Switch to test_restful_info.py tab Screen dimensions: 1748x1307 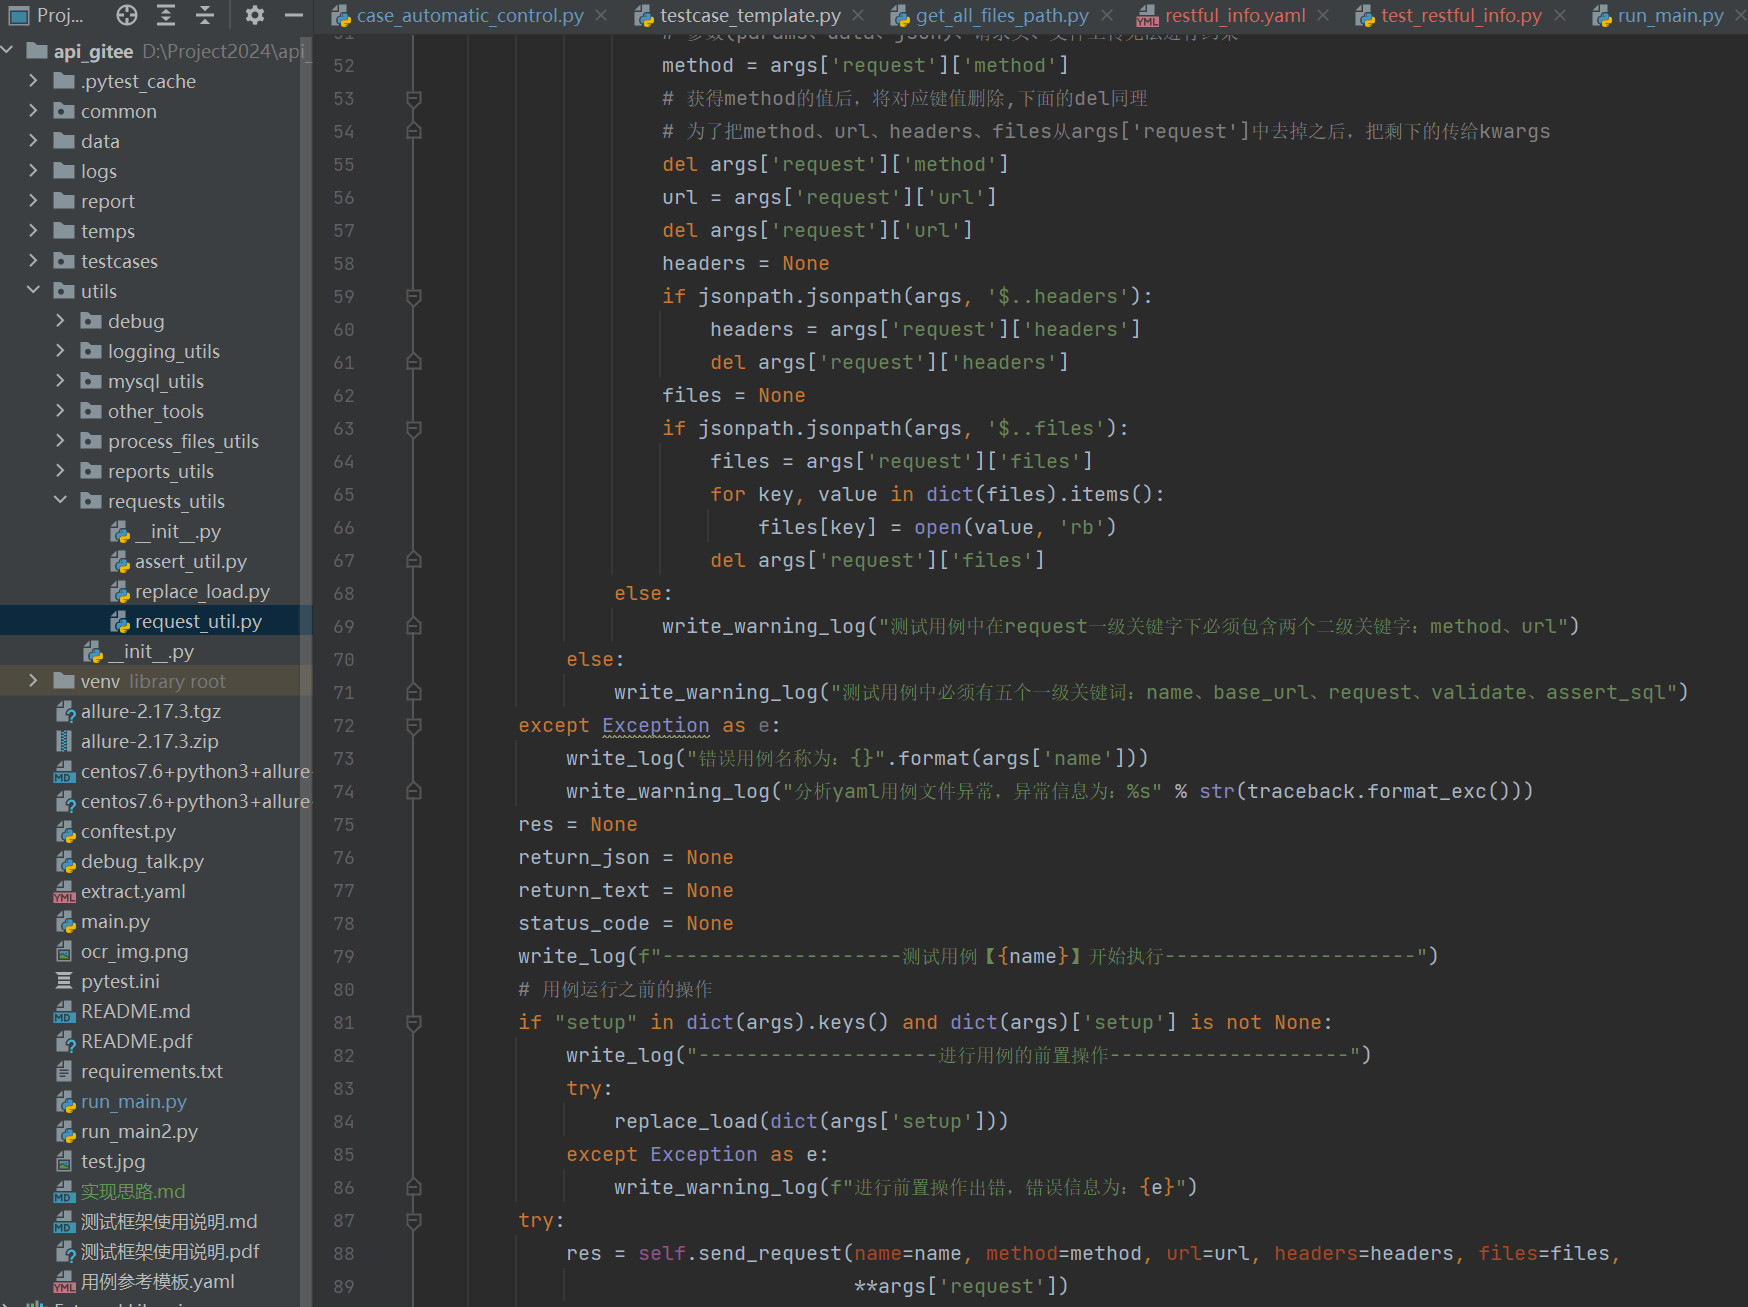tap(1460, 16)
